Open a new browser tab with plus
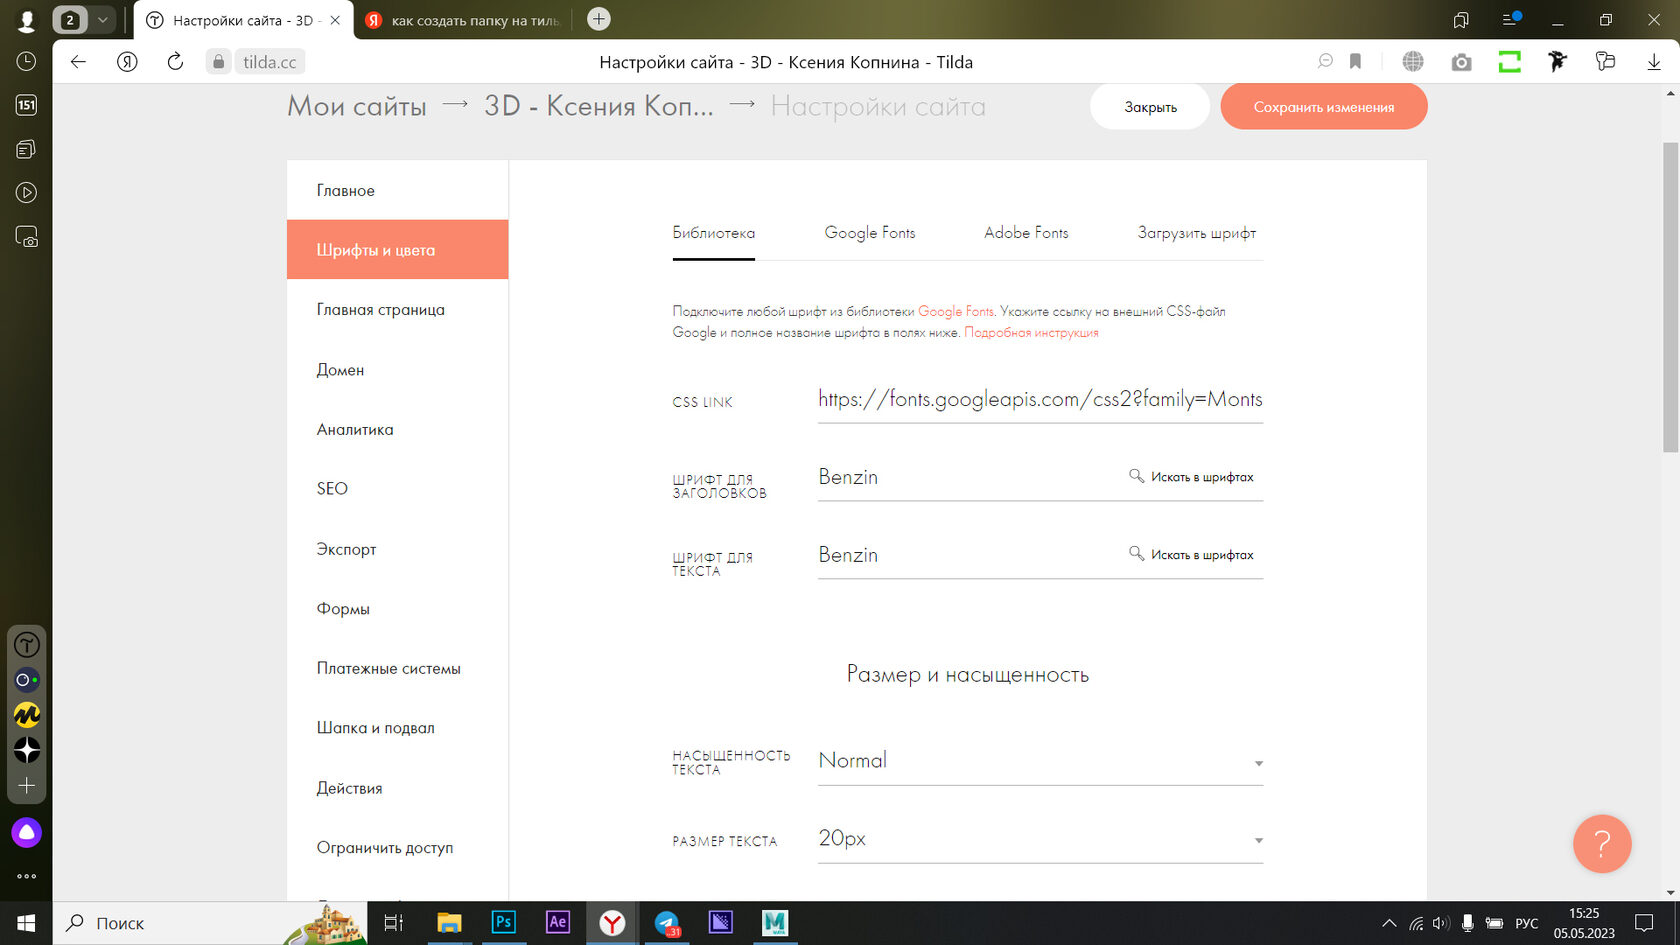 click(599, 19)
